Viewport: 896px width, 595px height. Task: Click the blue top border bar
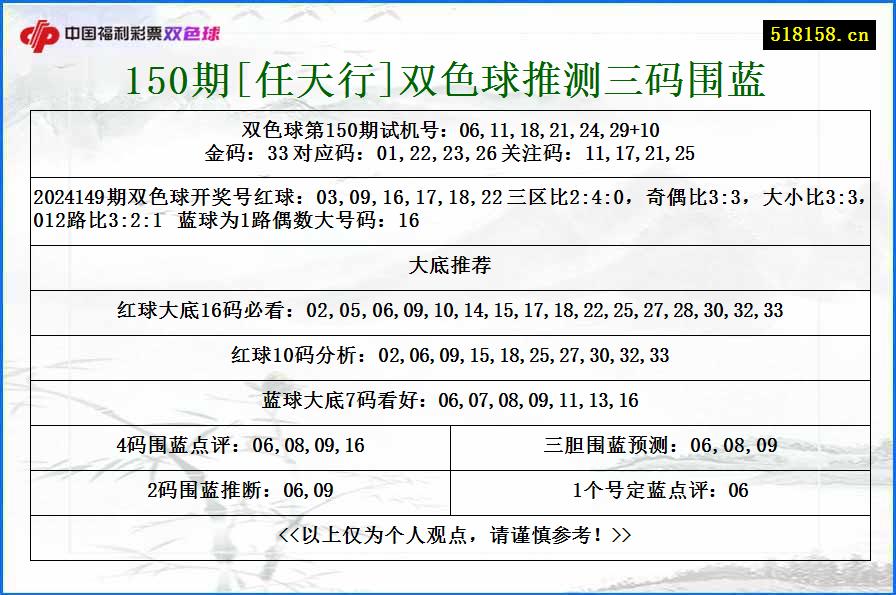tap(448, 3)
